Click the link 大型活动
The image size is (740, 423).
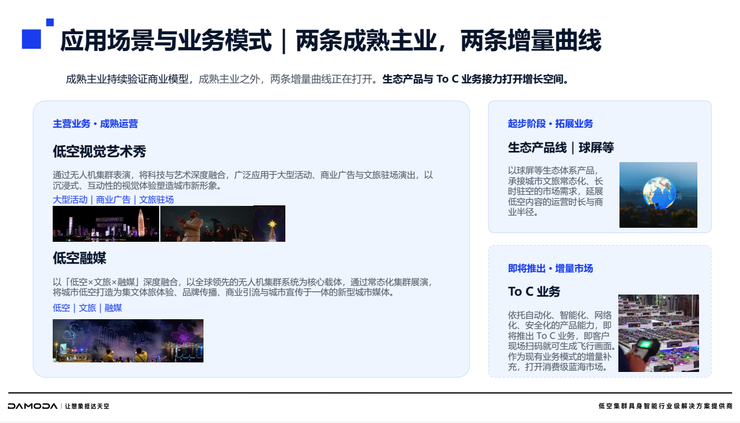tap(70, 200)
